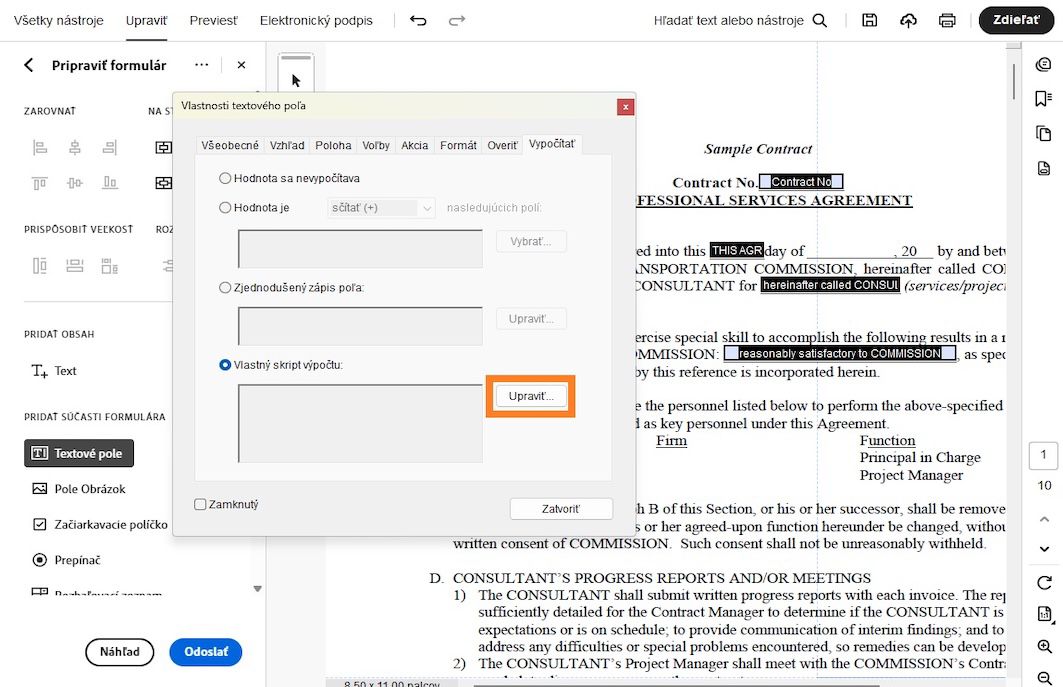Click the blue Odoslať button
Screen dimensions: 1063x687
206,652
